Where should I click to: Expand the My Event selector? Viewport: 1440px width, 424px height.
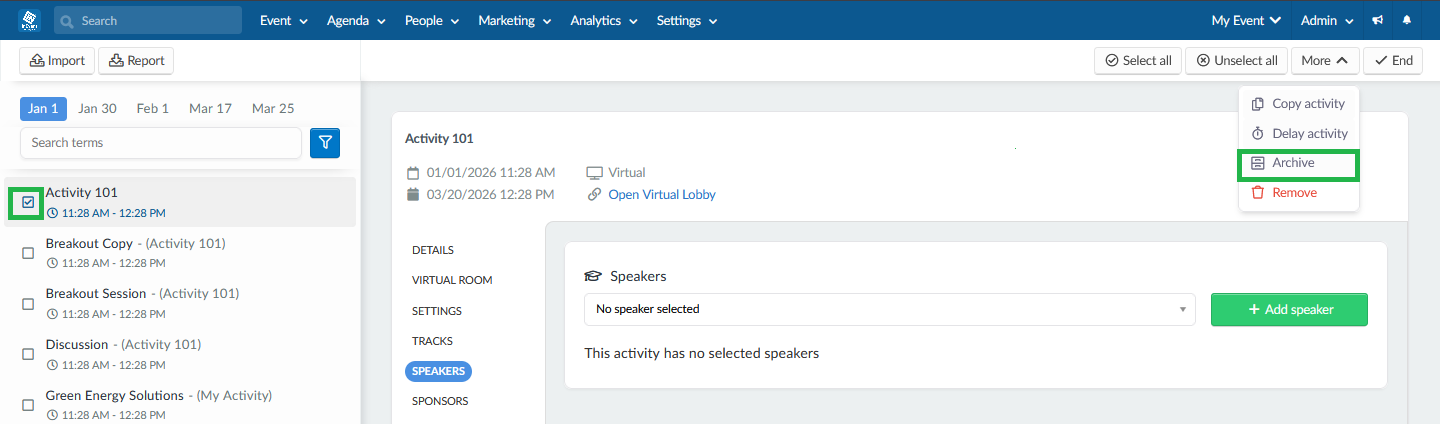tap(1246, 20)
